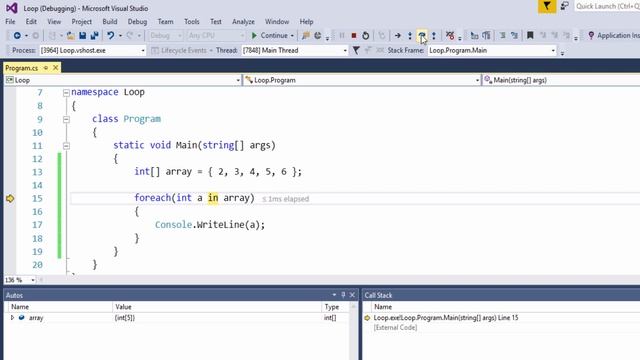Click the Value column header in Autos

click(x=216, y=307)
